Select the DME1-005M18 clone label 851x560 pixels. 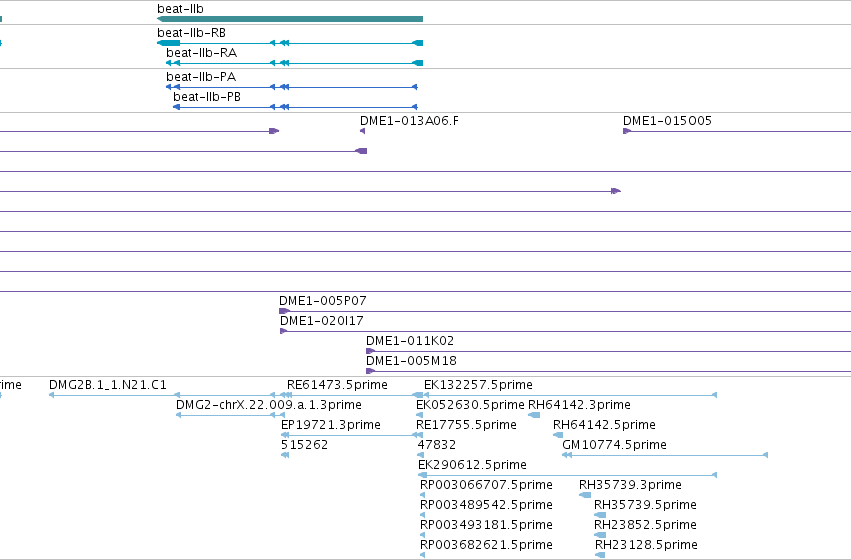[x=411, y=361]
